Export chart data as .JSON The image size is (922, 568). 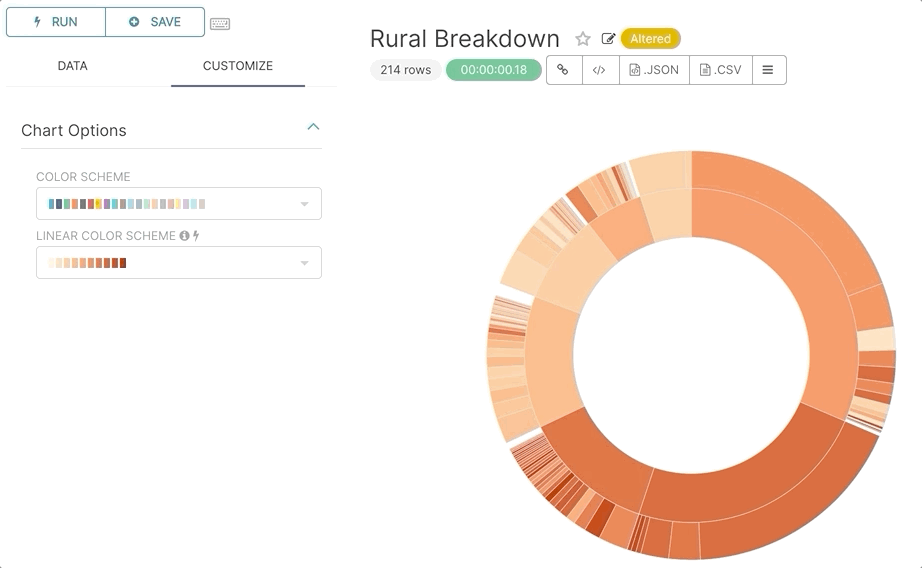[654, 70]
